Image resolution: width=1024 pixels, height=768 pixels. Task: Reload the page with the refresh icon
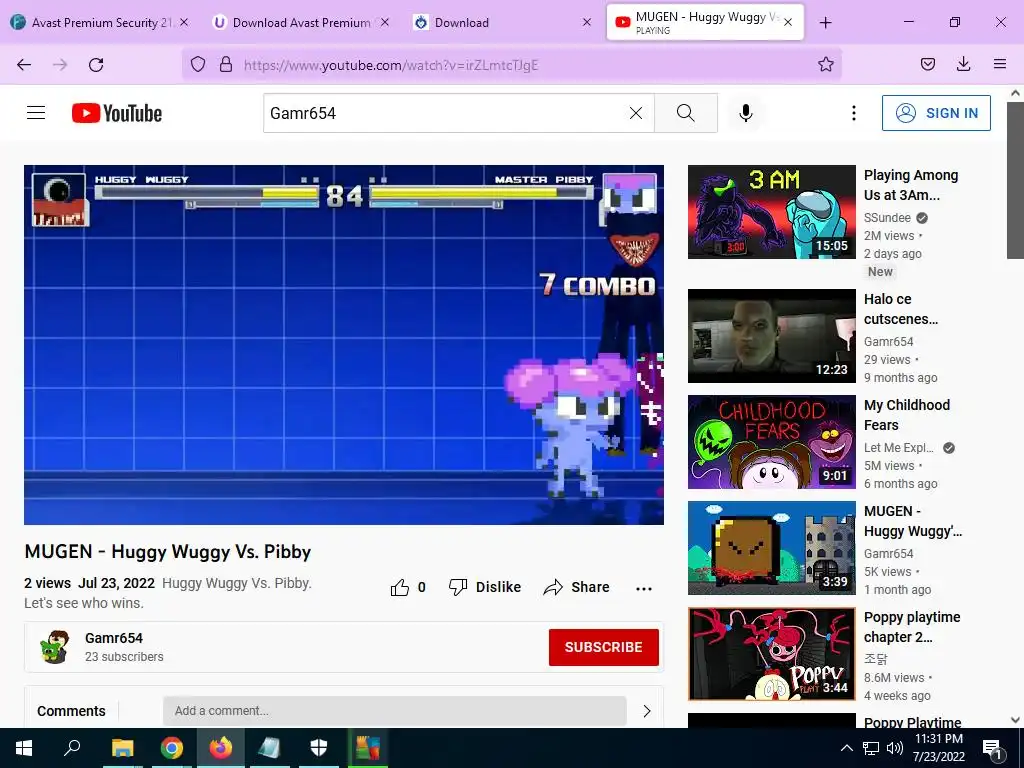[x=96, y=65]
